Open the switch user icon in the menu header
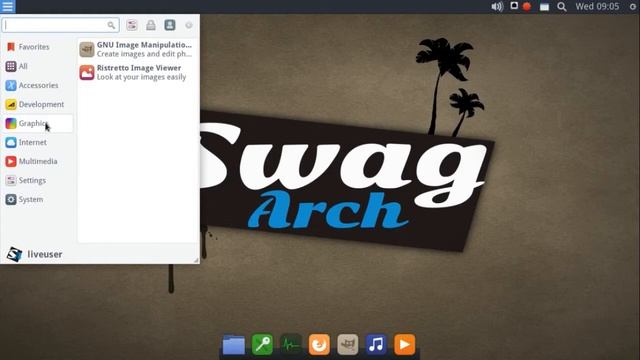 (170, 25)
